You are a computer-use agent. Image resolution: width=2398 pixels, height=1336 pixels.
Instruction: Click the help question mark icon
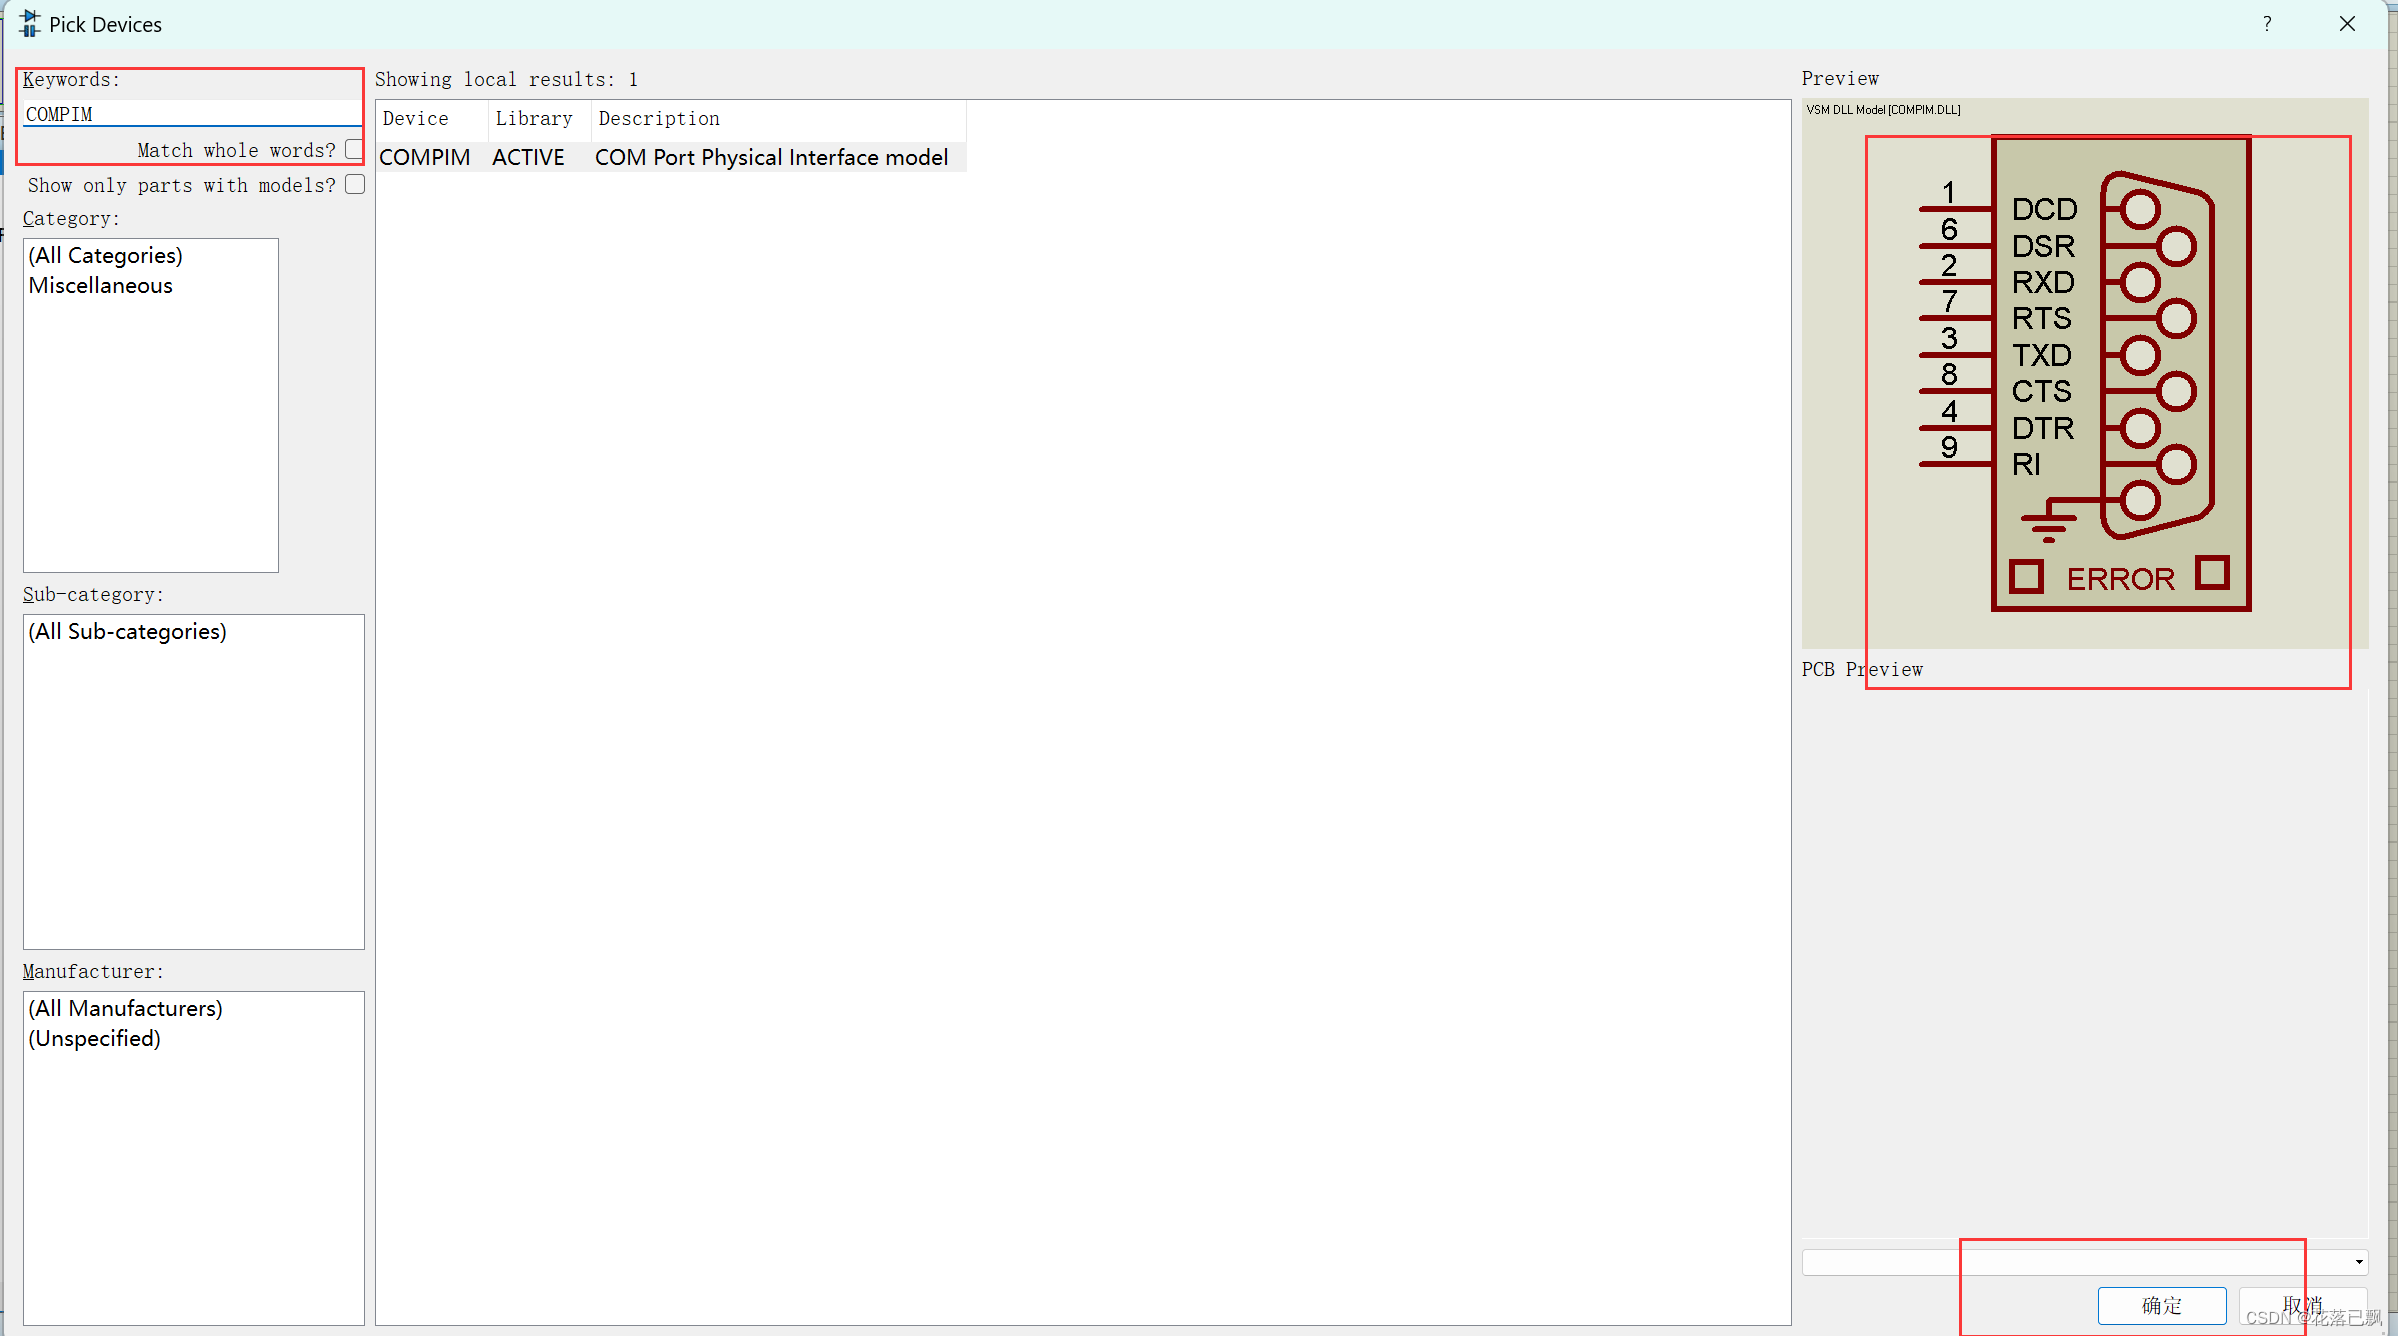coord(2266,23)
